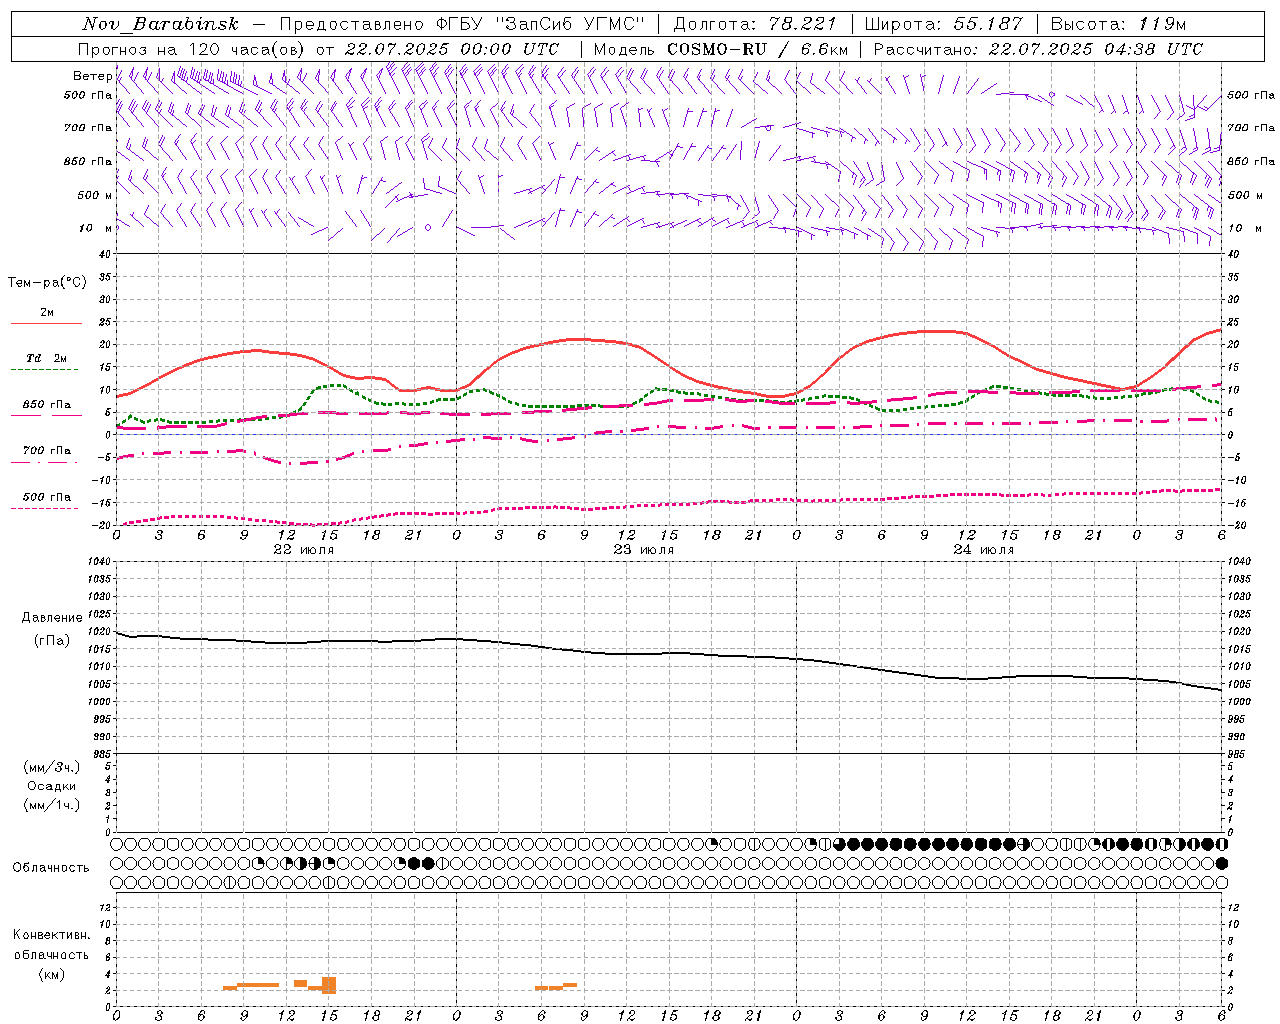The image size is (1280, 1024).
Task: Select the 'Модель COSMO-RU / 6.6км' text
Action: pos(721,49)
